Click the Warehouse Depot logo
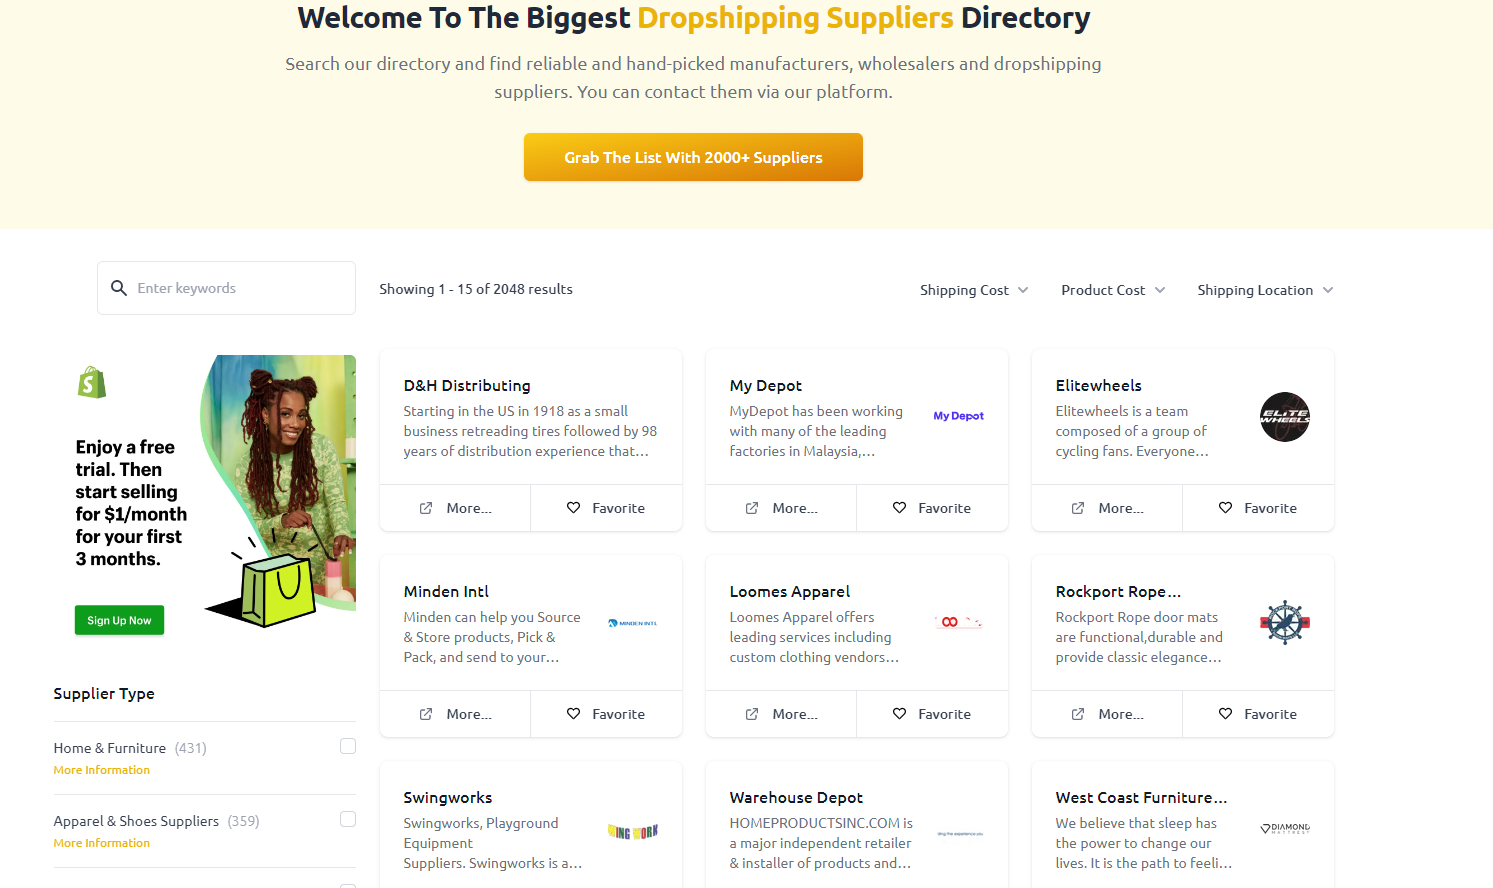1493x888 pixels. (x=960, y=833)
